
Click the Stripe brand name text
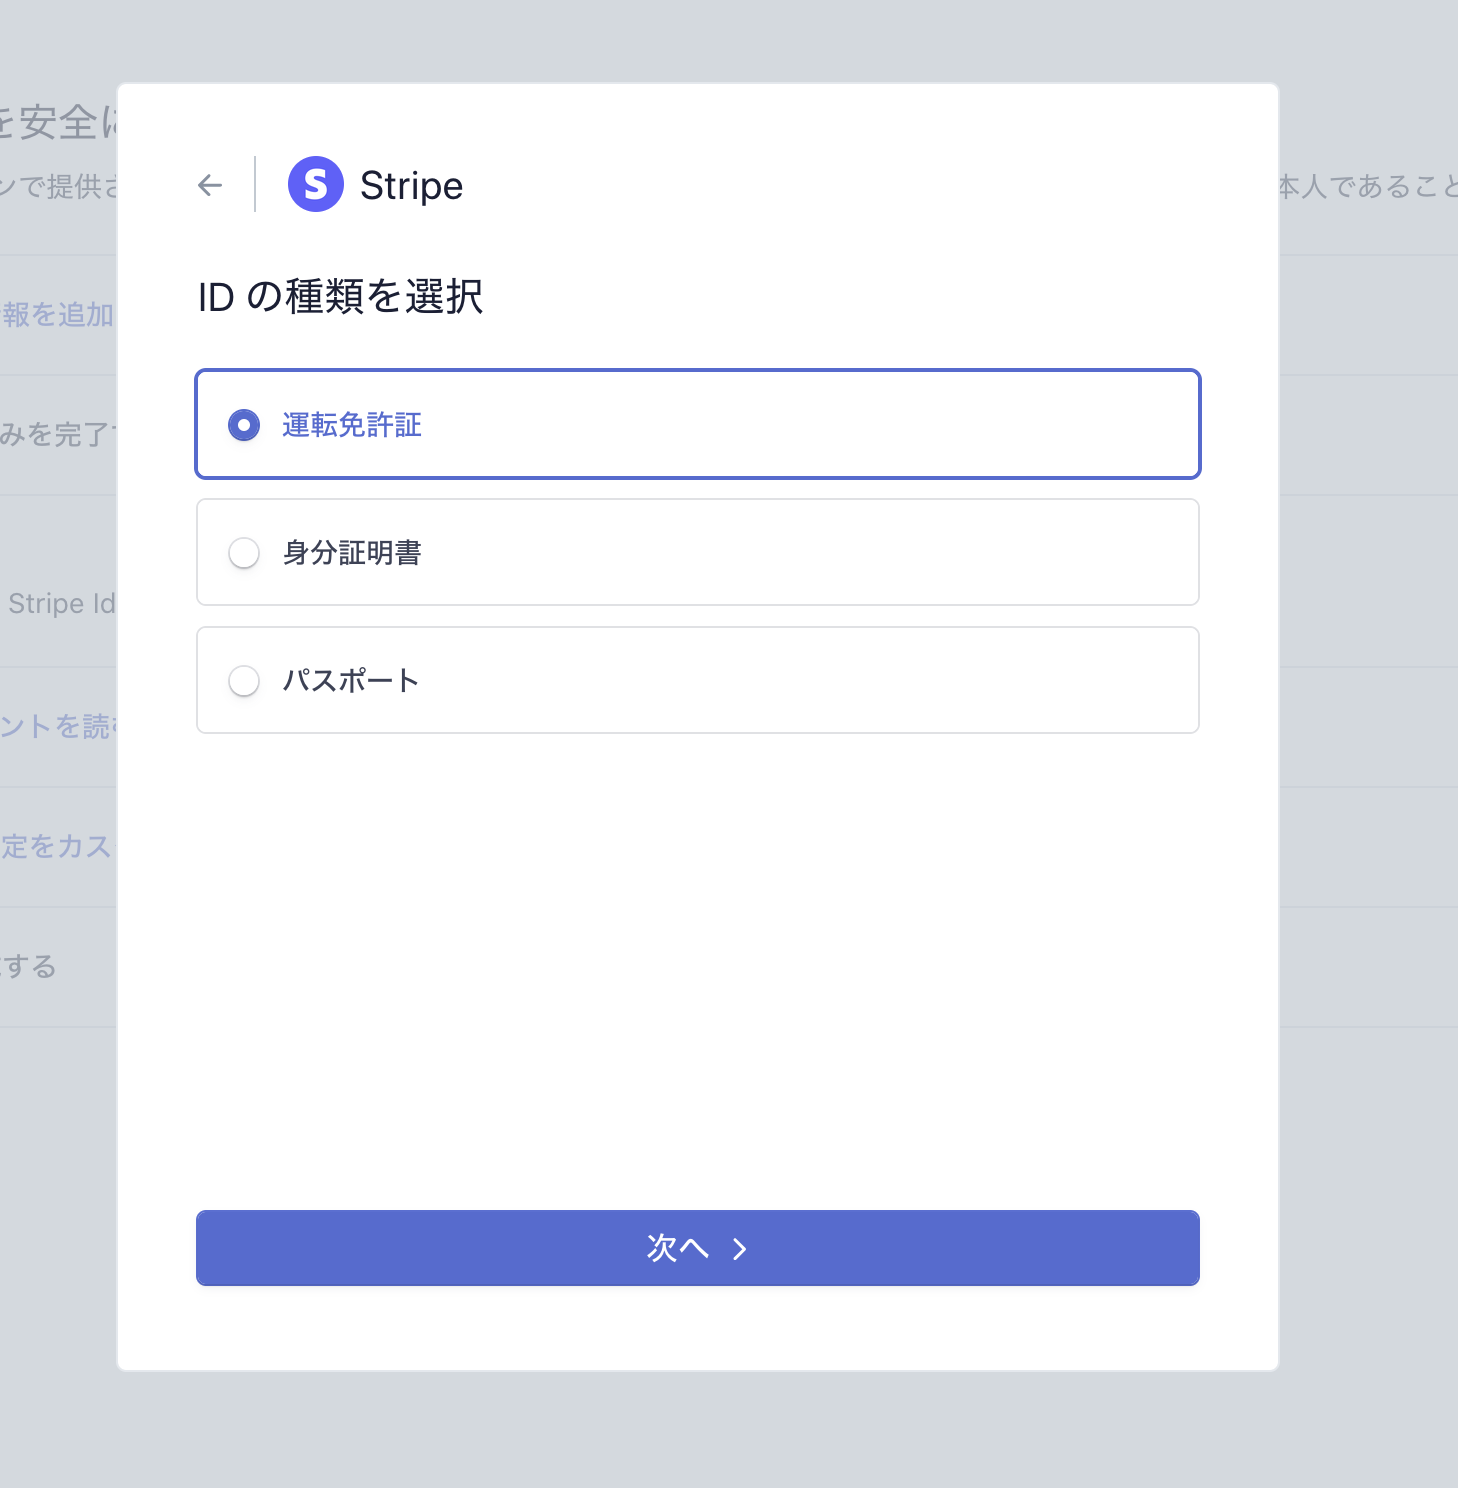point(411,186)
